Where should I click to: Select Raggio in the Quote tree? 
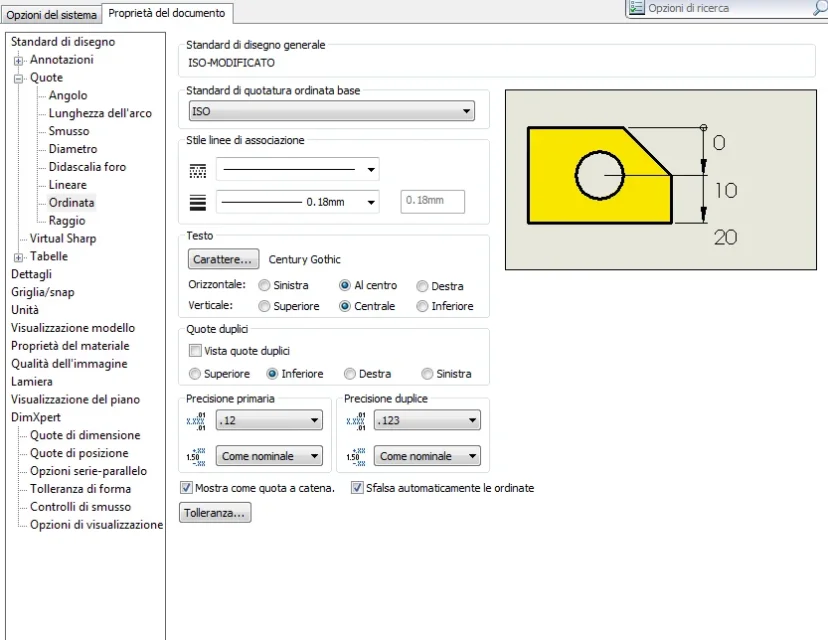point(67,220)
